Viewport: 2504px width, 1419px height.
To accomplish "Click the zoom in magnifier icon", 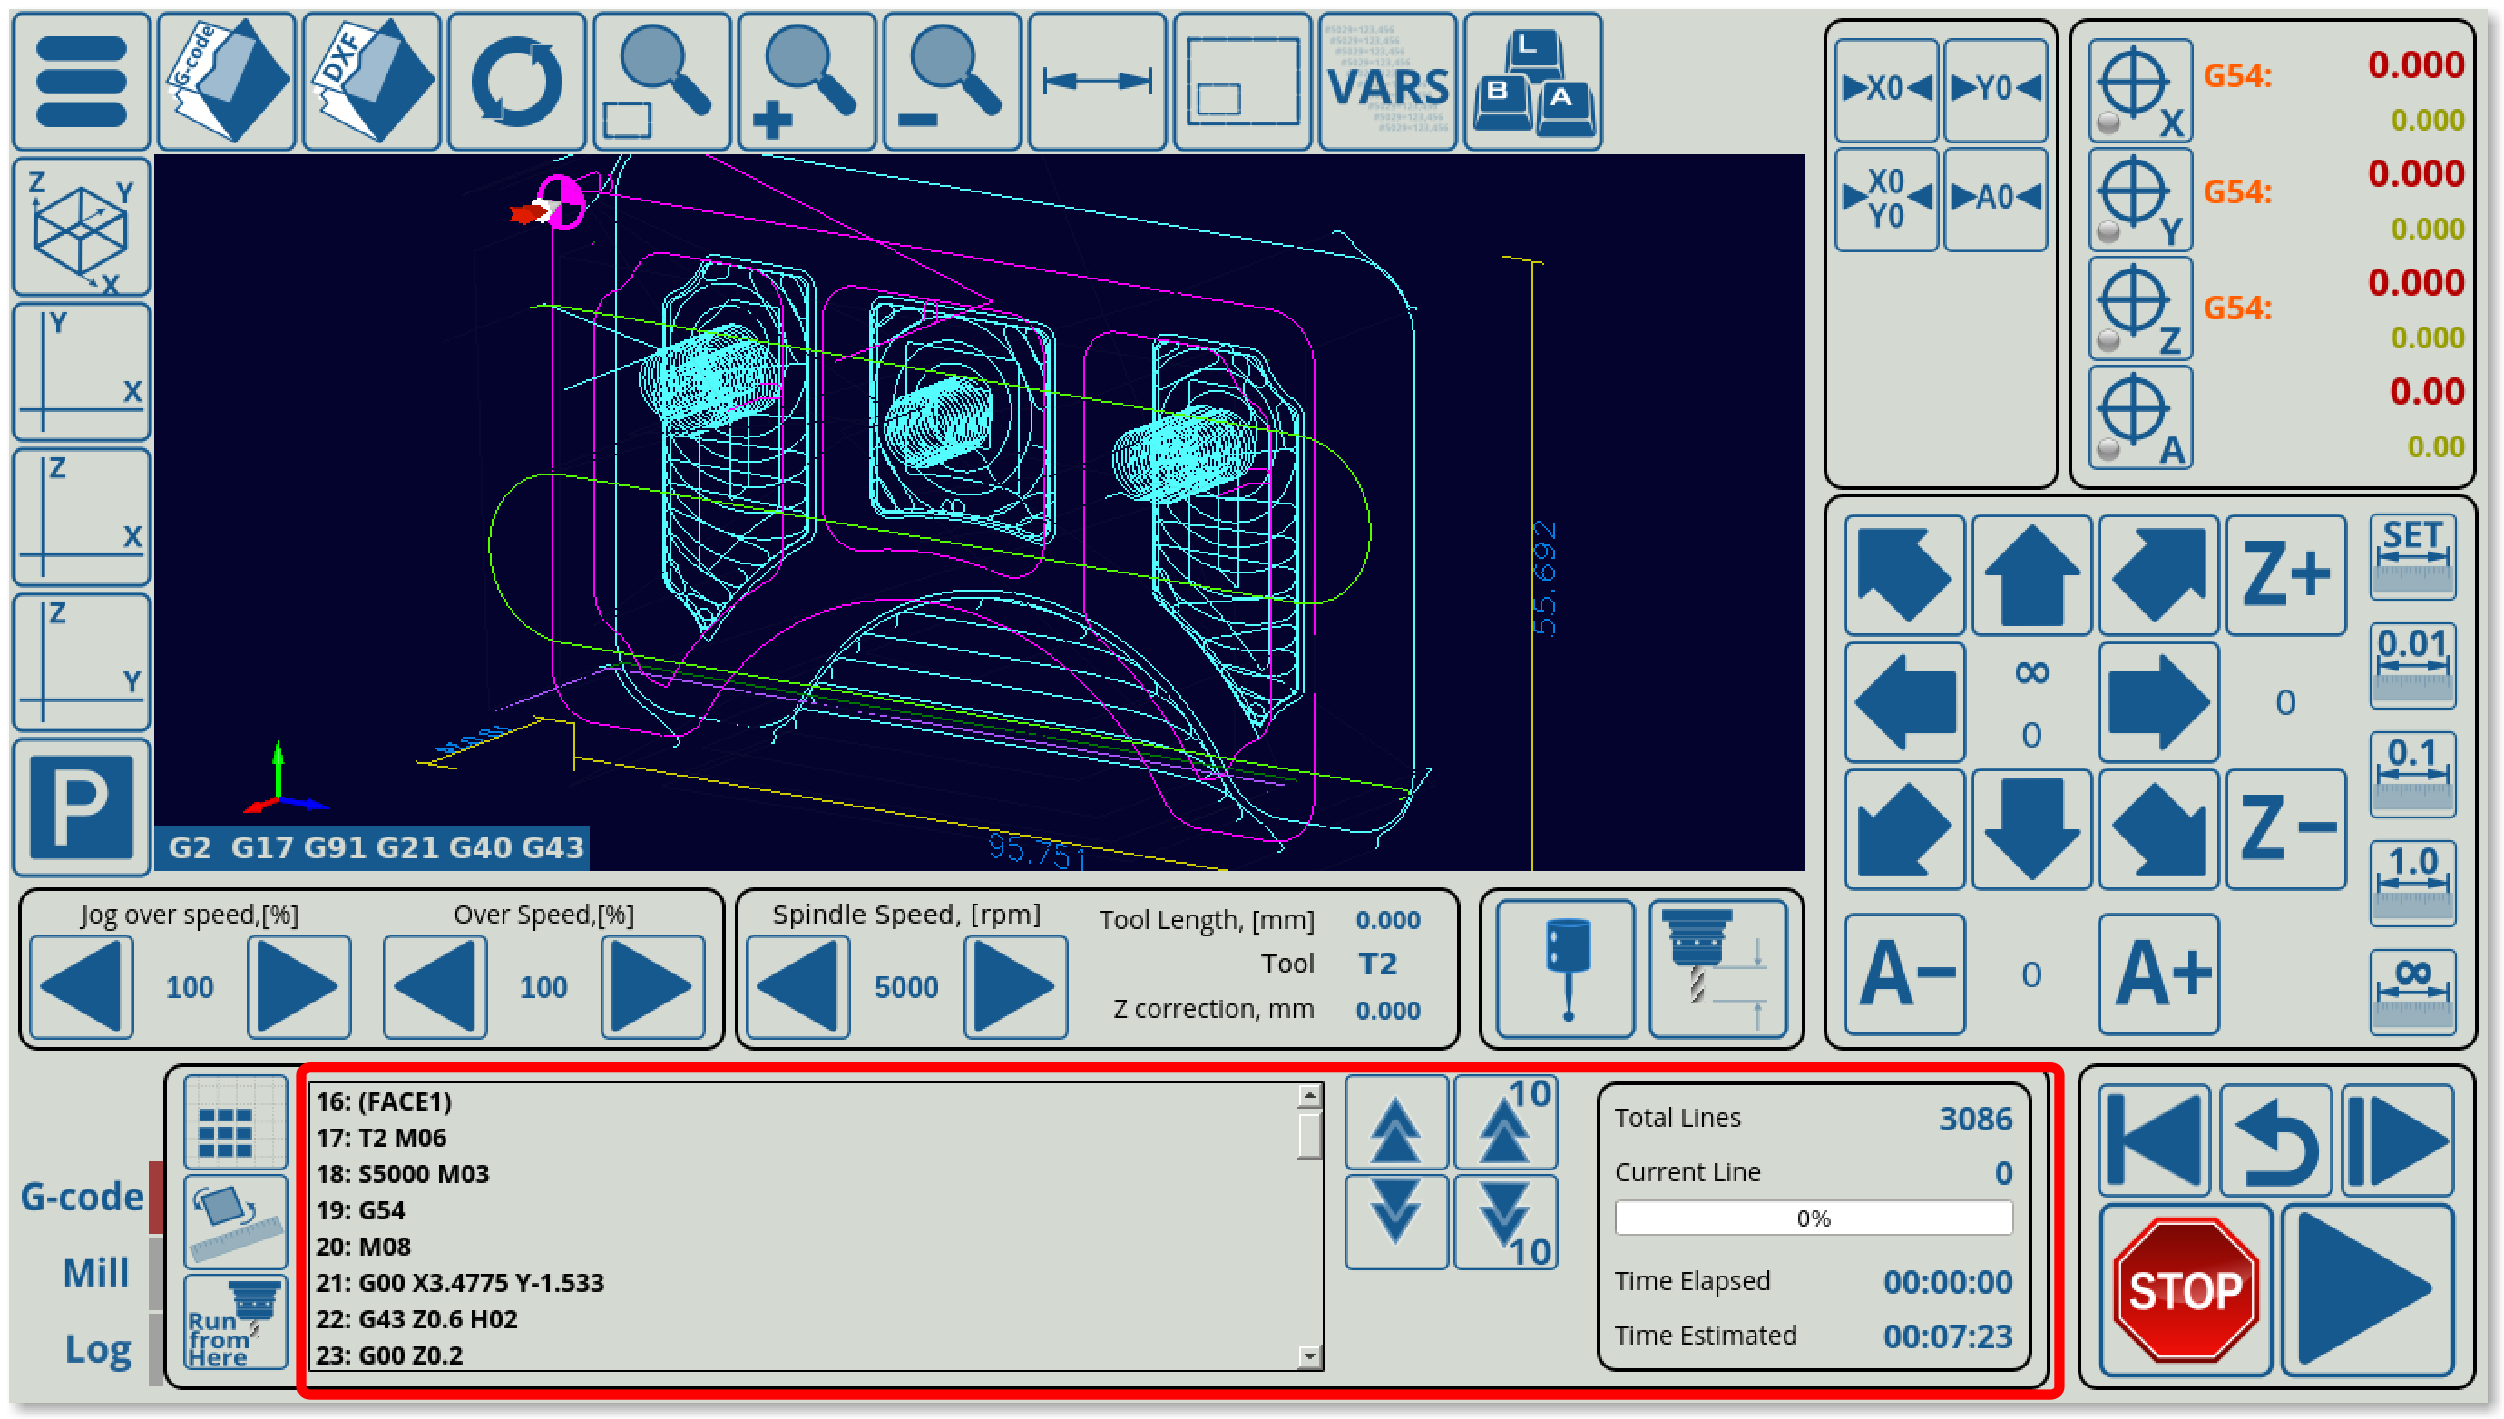I will (x=806, y=82).
